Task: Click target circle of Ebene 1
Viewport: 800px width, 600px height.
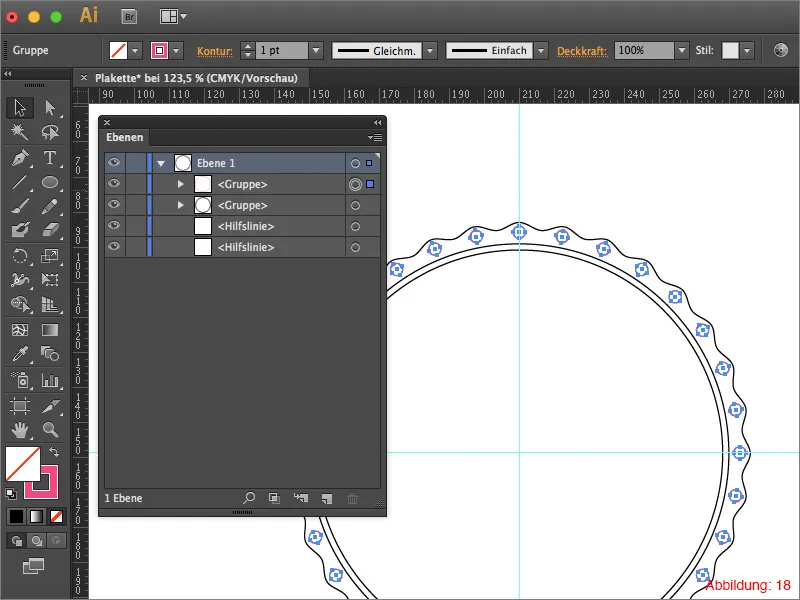Action: pos(355,163)
